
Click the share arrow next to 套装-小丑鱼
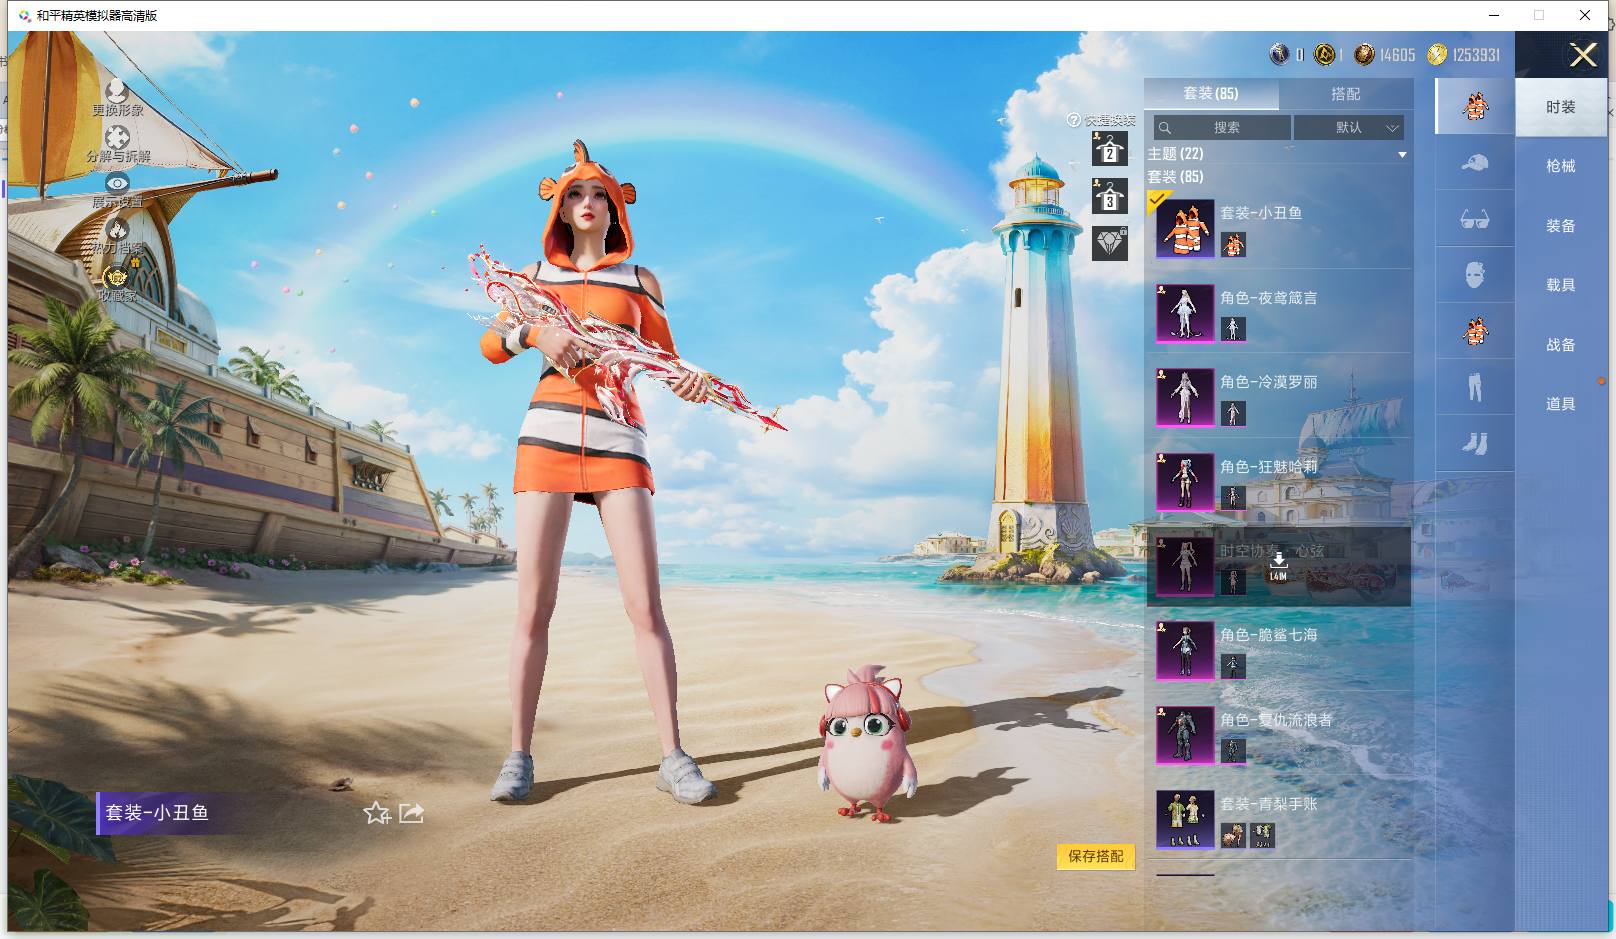click(x=411, y=813)
